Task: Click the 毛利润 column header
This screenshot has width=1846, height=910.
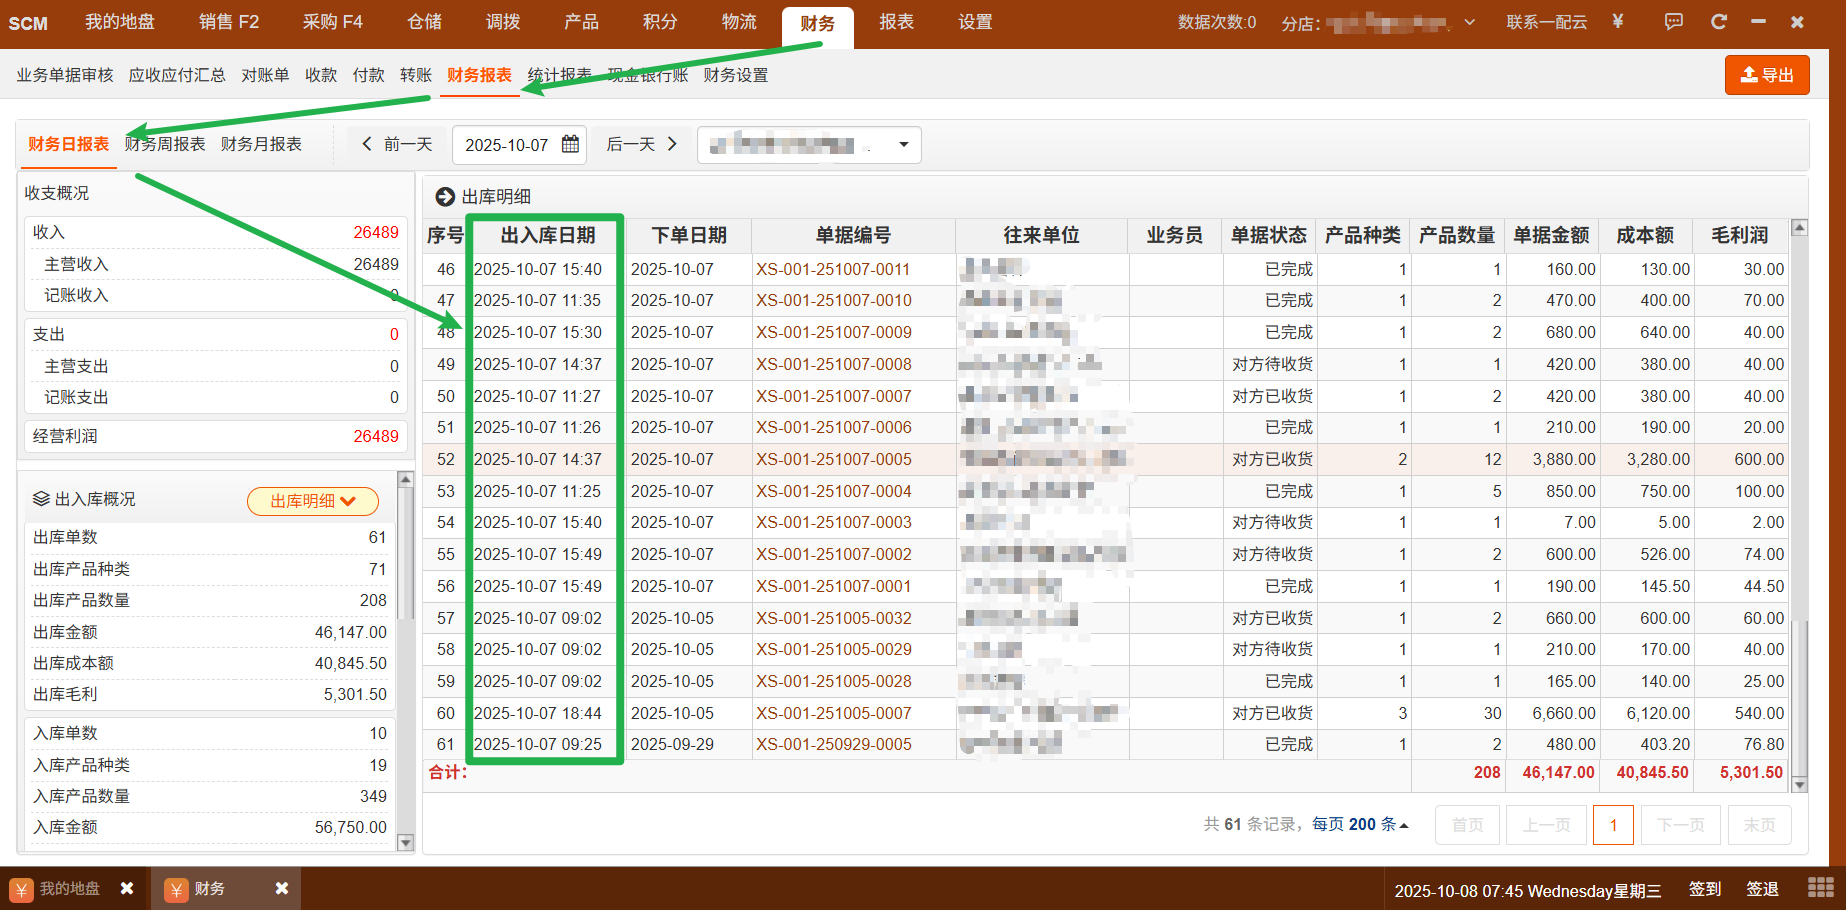Action: point(1739,235)
